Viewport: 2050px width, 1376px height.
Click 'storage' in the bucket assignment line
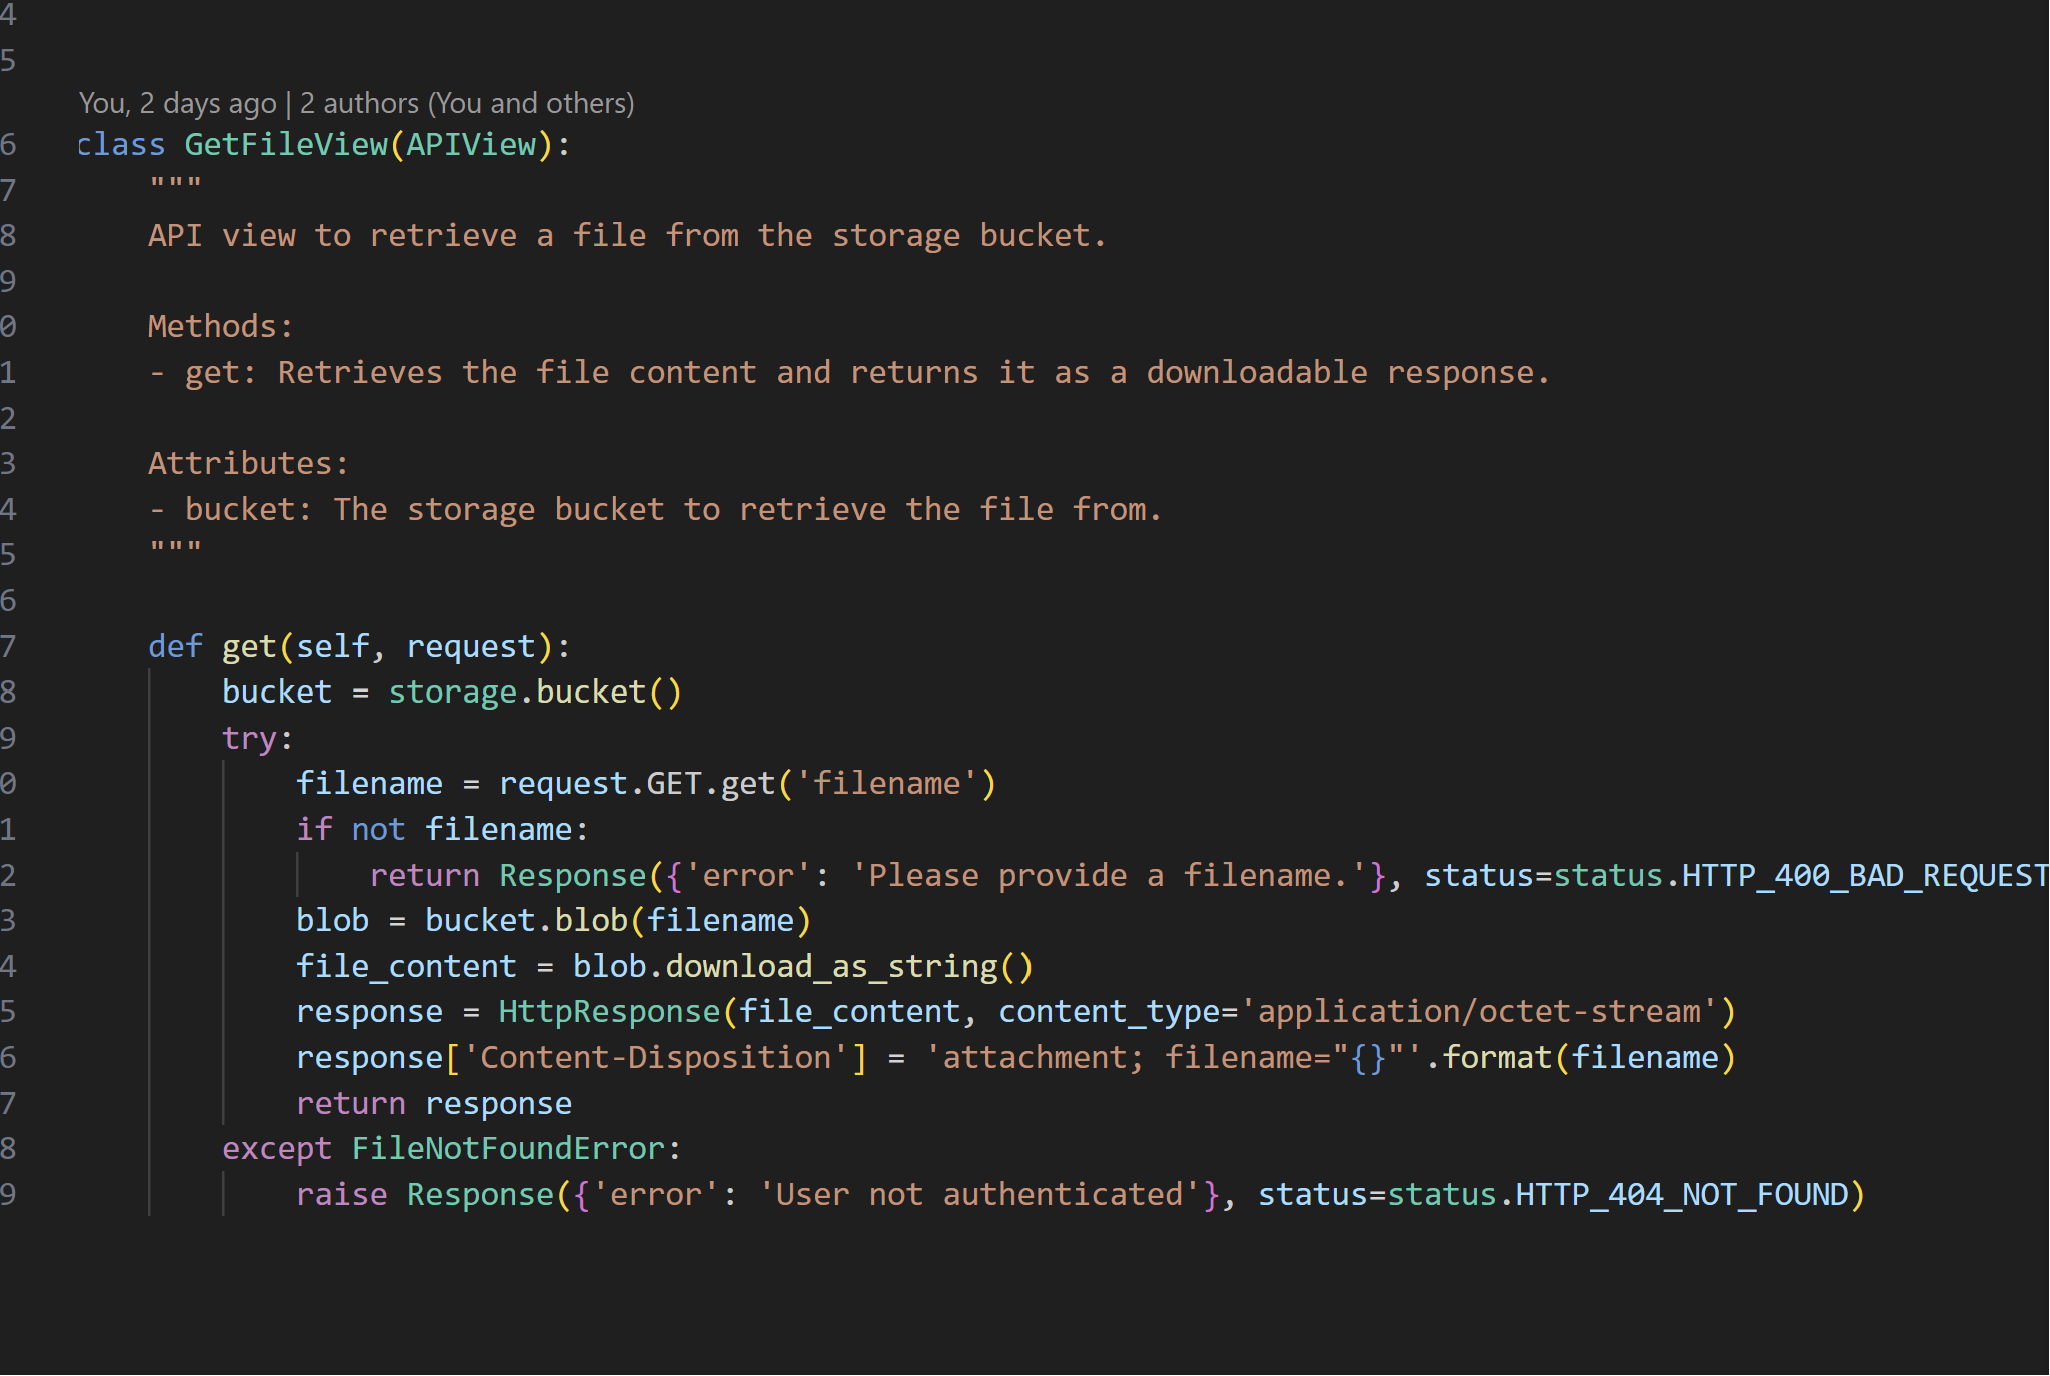click(452, 692)
